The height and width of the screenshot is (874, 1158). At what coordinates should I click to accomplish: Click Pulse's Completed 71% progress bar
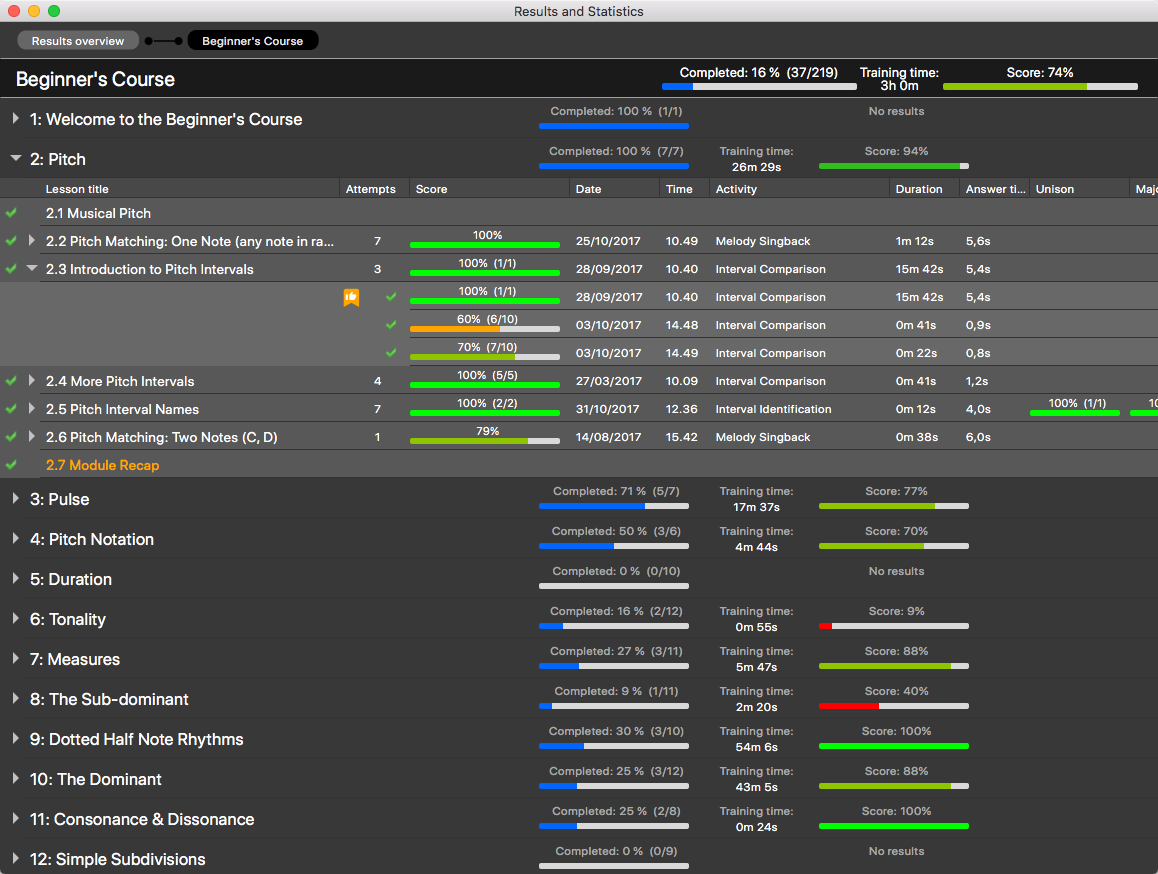[x=614, y=506]
